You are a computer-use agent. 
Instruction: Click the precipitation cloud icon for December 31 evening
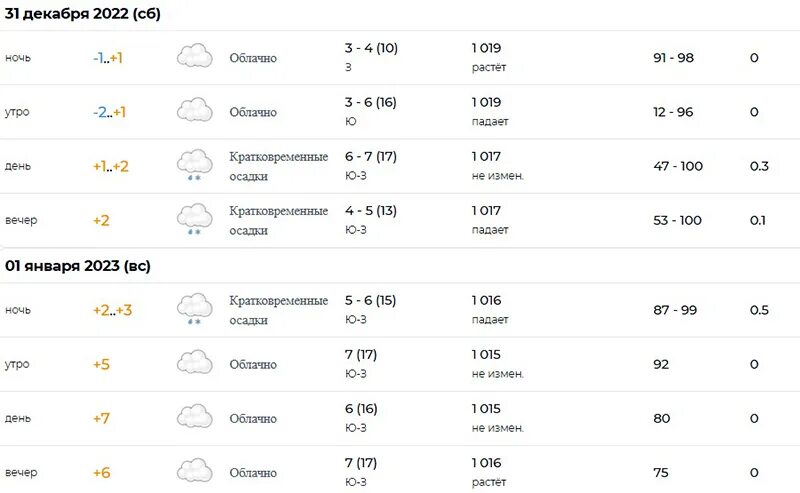(x=194, y=219)
